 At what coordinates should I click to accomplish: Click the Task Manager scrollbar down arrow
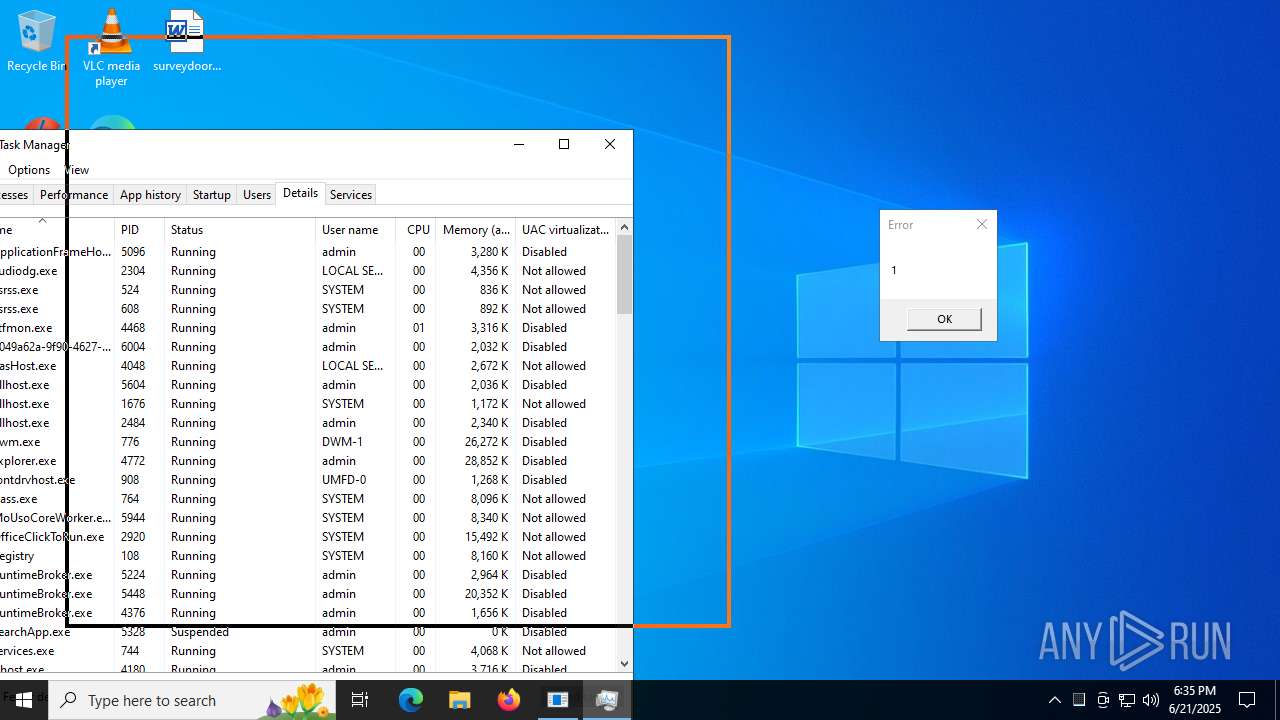[x=624, y=662]
